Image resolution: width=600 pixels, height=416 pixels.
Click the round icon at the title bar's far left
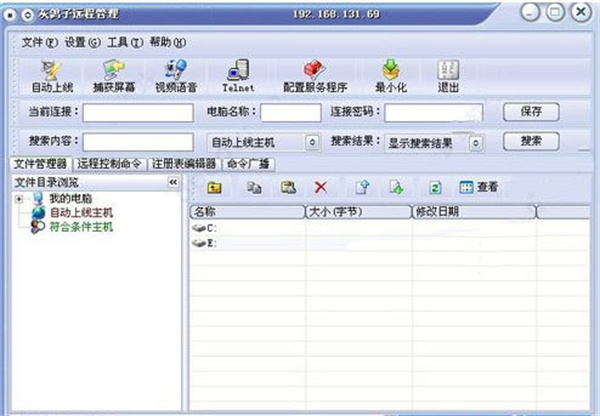pyautogui.click(x=10, y=15)
